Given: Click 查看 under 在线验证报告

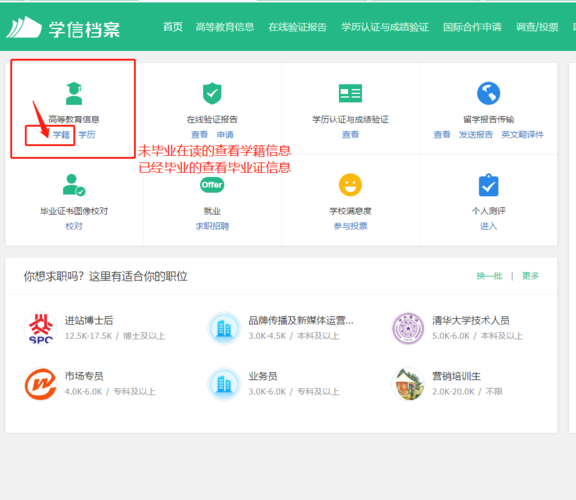Looking at the screenshot, I should (199, 134).
